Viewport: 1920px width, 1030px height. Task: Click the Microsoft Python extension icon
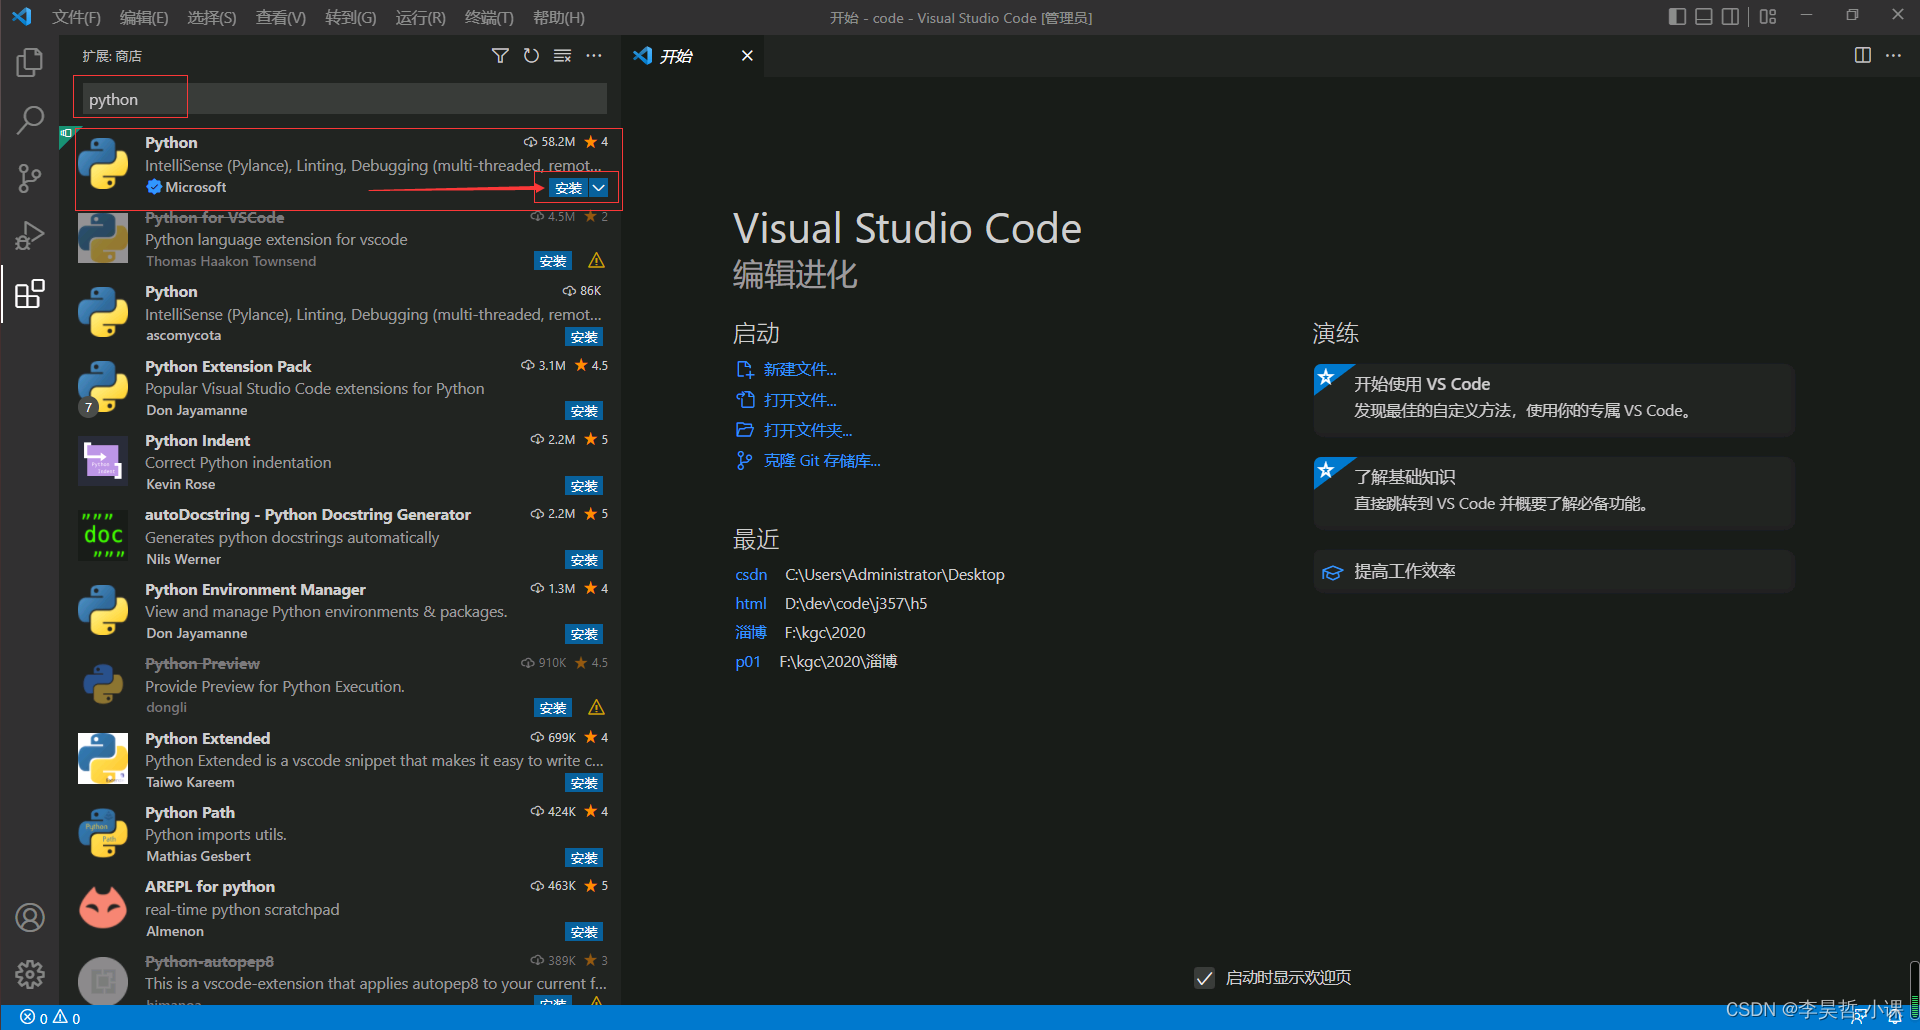coord(103,164)
